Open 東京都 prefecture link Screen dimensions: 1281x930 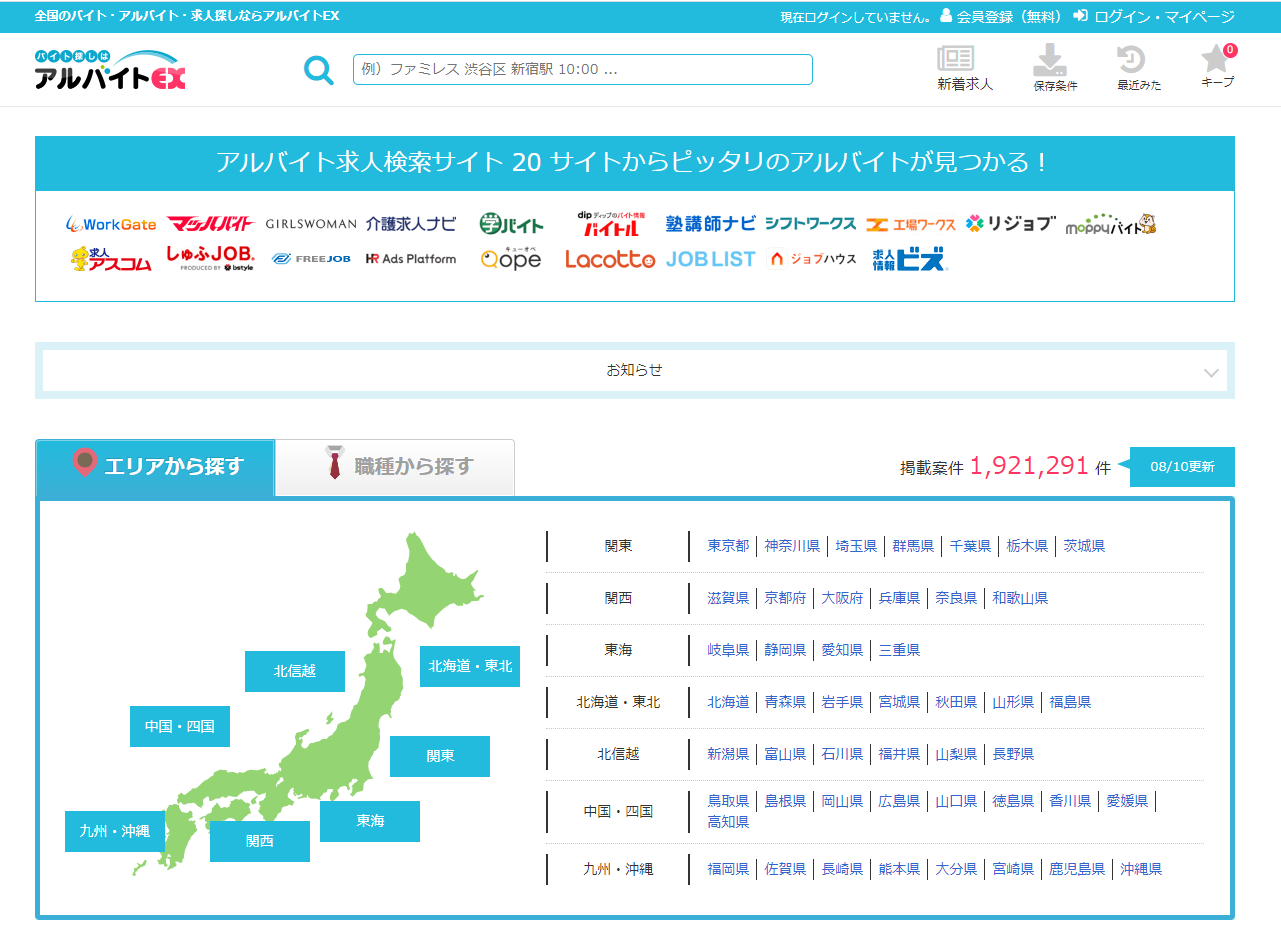point(728,546)
